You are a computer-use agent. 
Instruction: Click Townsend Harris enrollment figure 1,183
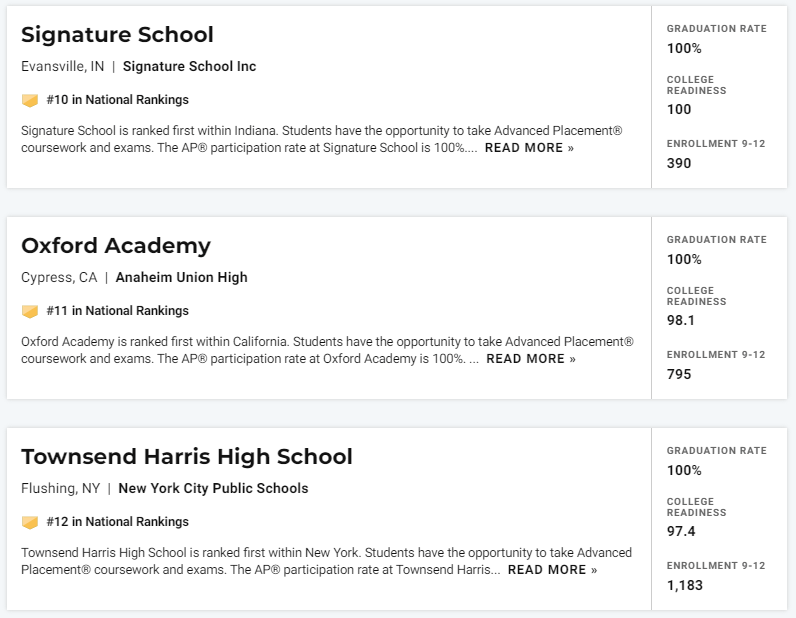(685, 585)
